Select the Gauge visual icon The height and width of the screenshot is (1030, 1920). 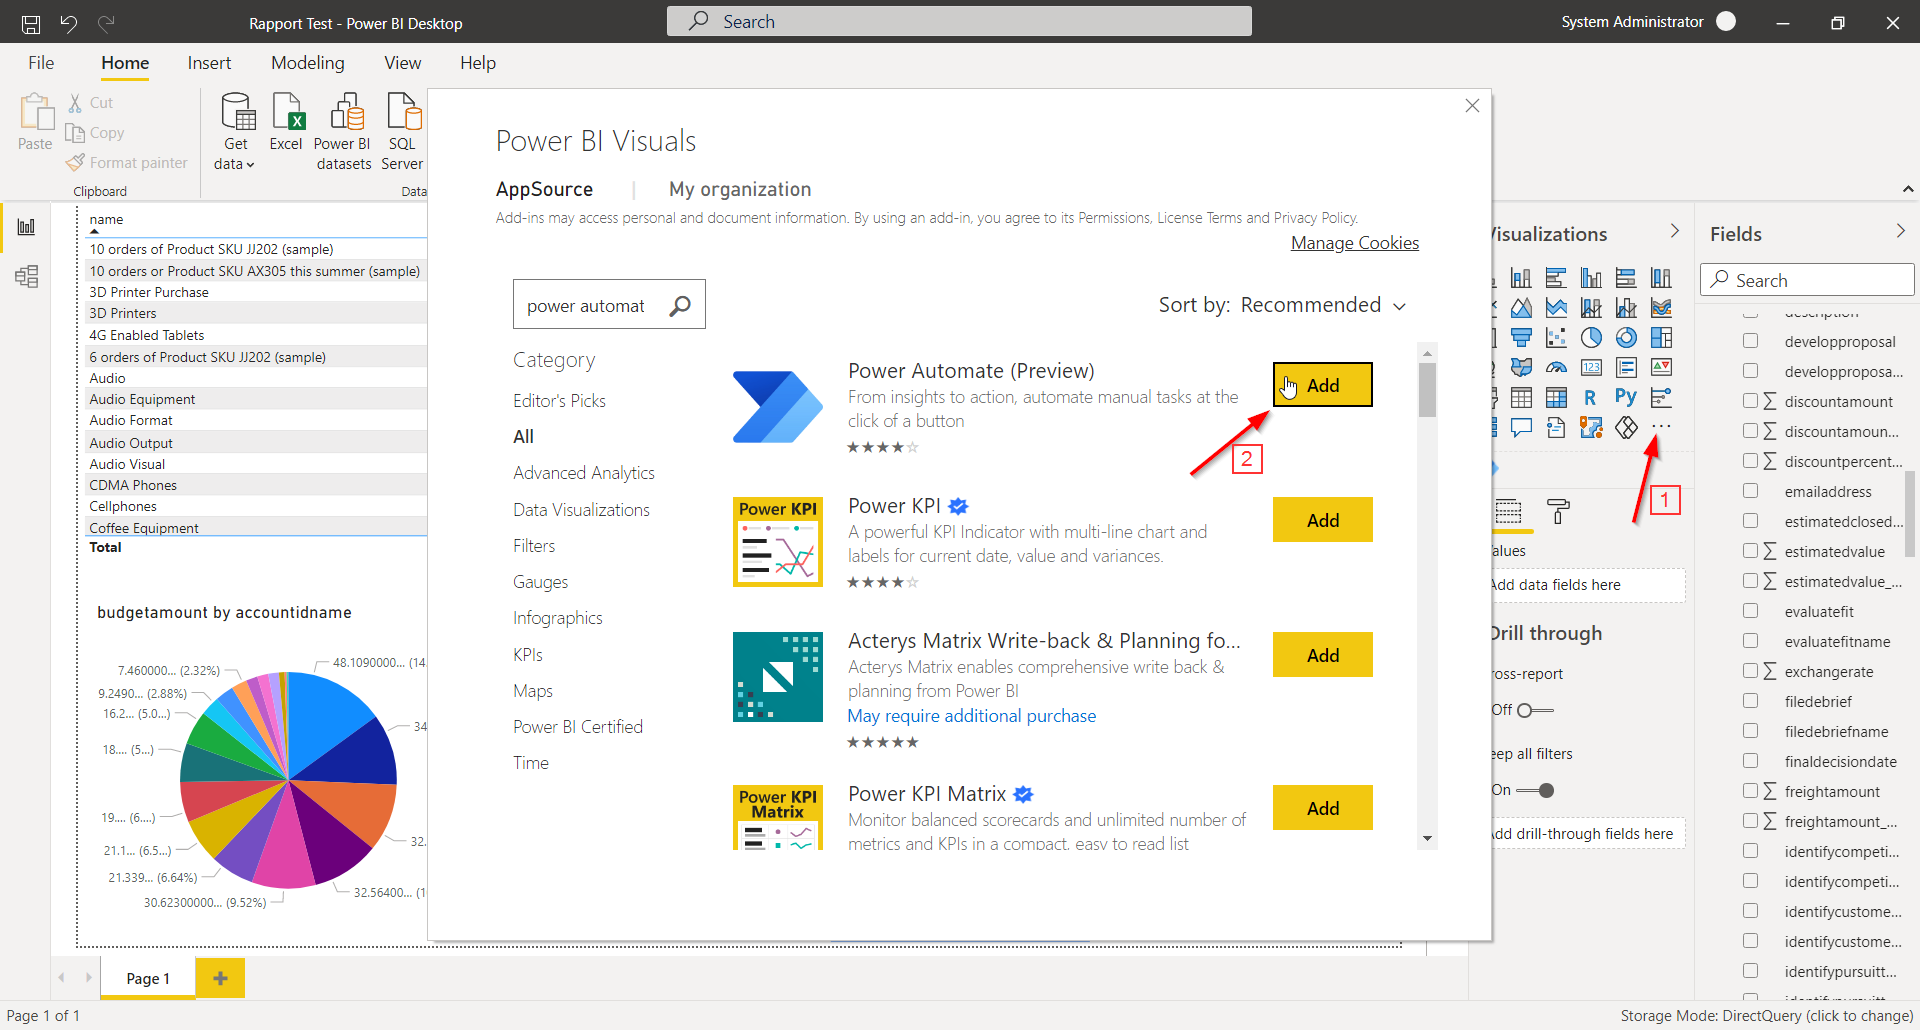pos(1556,367)
